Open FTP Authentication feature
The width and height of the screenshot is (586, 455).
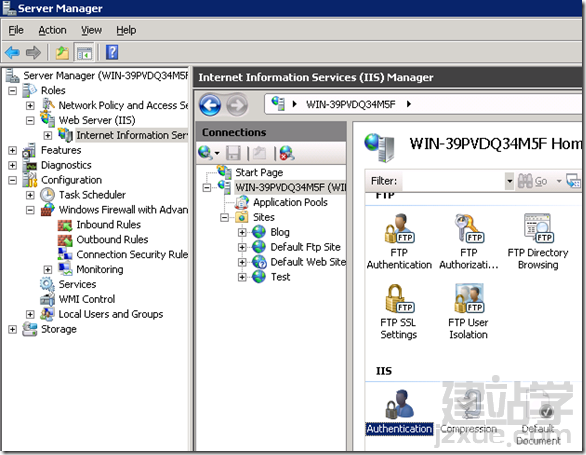click(399, 241)
